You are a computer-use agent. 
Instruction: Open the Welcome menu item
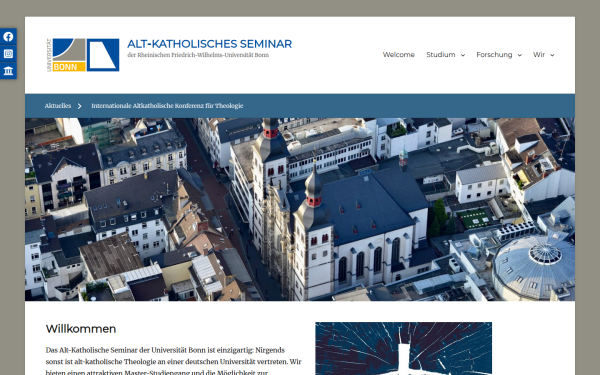[398, 55]
